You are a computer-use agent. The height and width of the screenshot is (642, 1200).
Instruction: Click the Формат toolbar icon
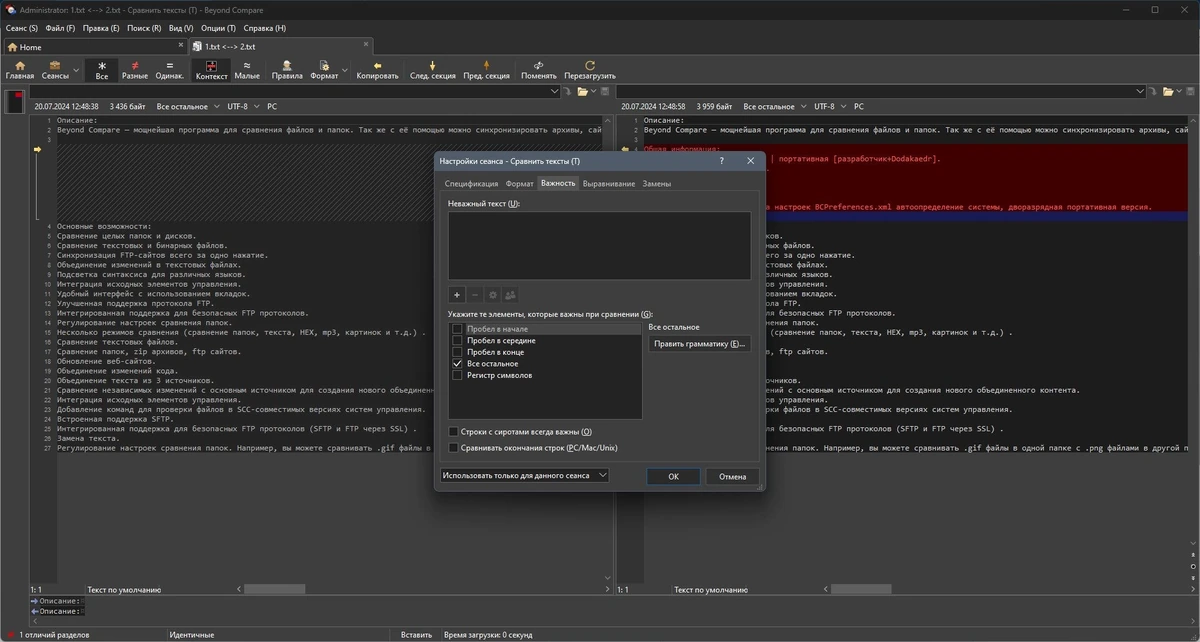(x=324, y=70)
